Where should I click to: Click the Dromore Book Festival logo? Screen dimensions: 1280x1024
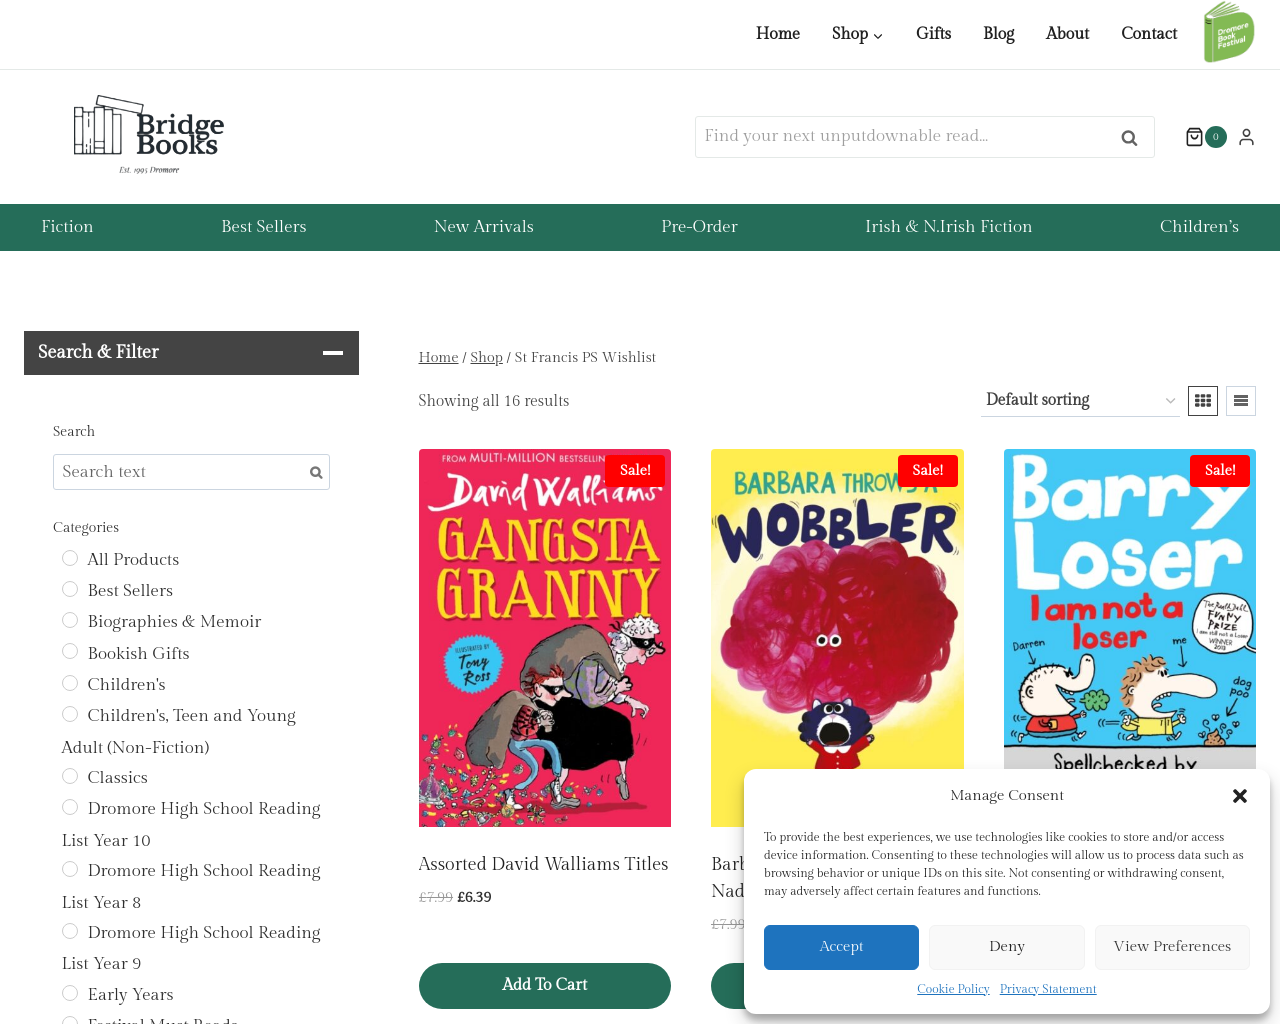(x=1229, y=33)
